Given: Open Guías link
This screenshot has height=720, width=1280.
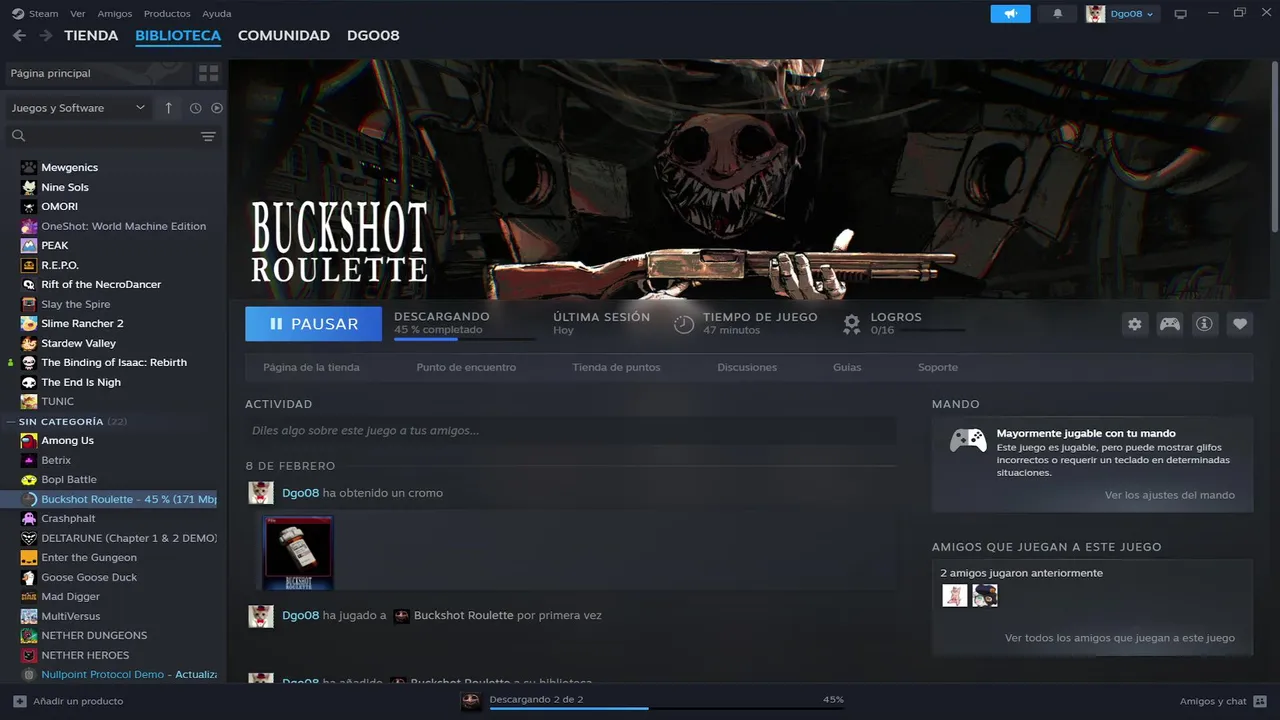Looking at the screenshot, I should [847, 367].
